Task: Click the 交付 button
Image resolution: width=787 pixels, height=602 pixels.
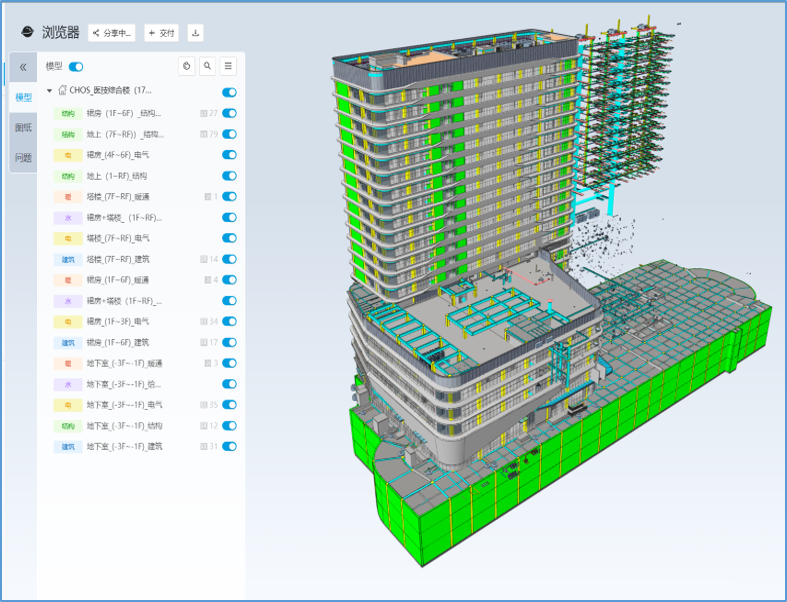Action: (161, 33)
